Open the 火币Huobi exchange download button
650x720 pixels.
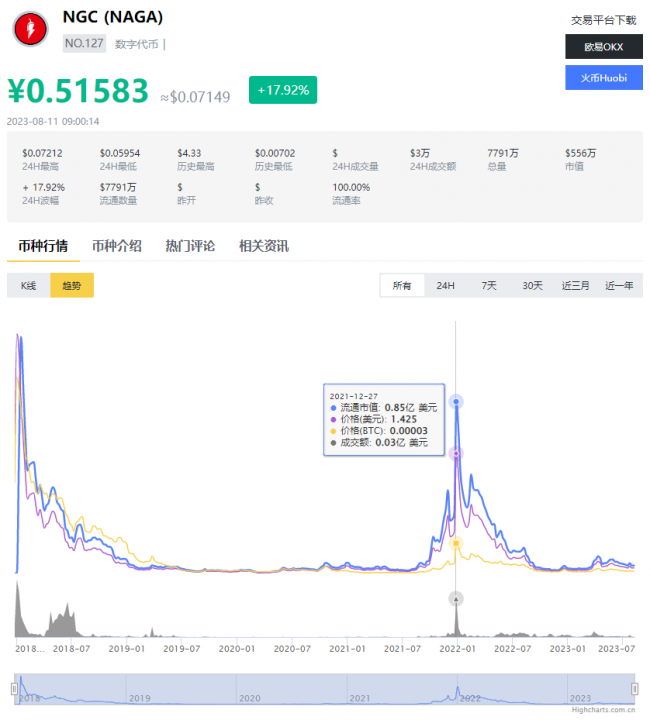[x=604, y=78]
